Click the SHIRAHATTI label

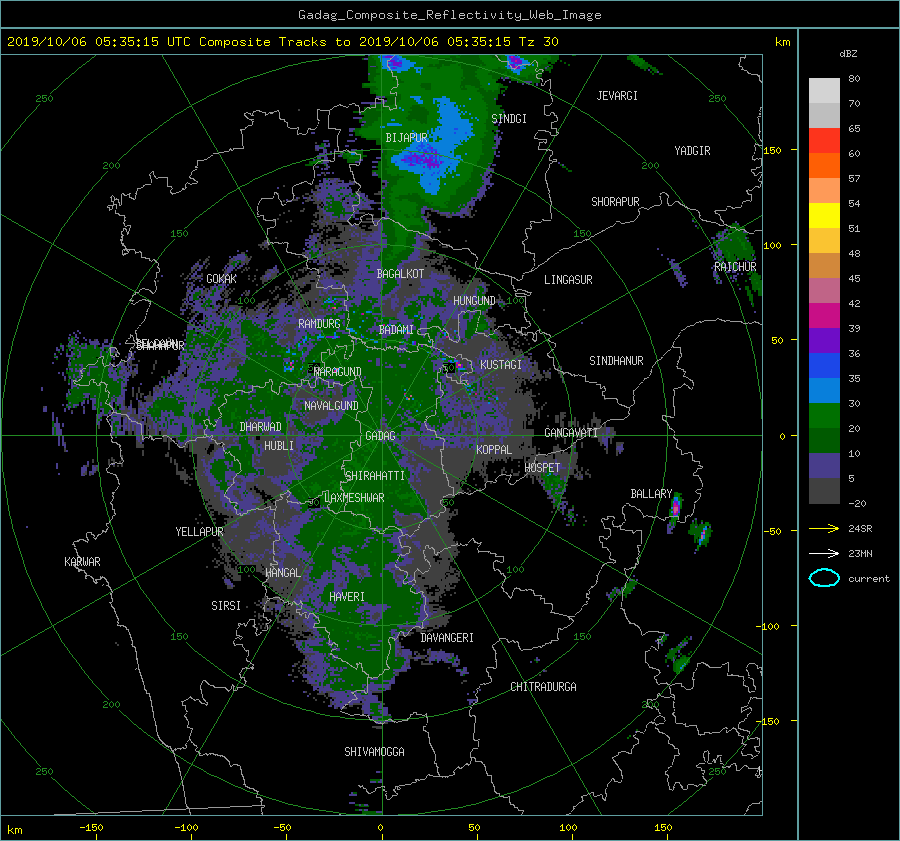tap(375, 476)
